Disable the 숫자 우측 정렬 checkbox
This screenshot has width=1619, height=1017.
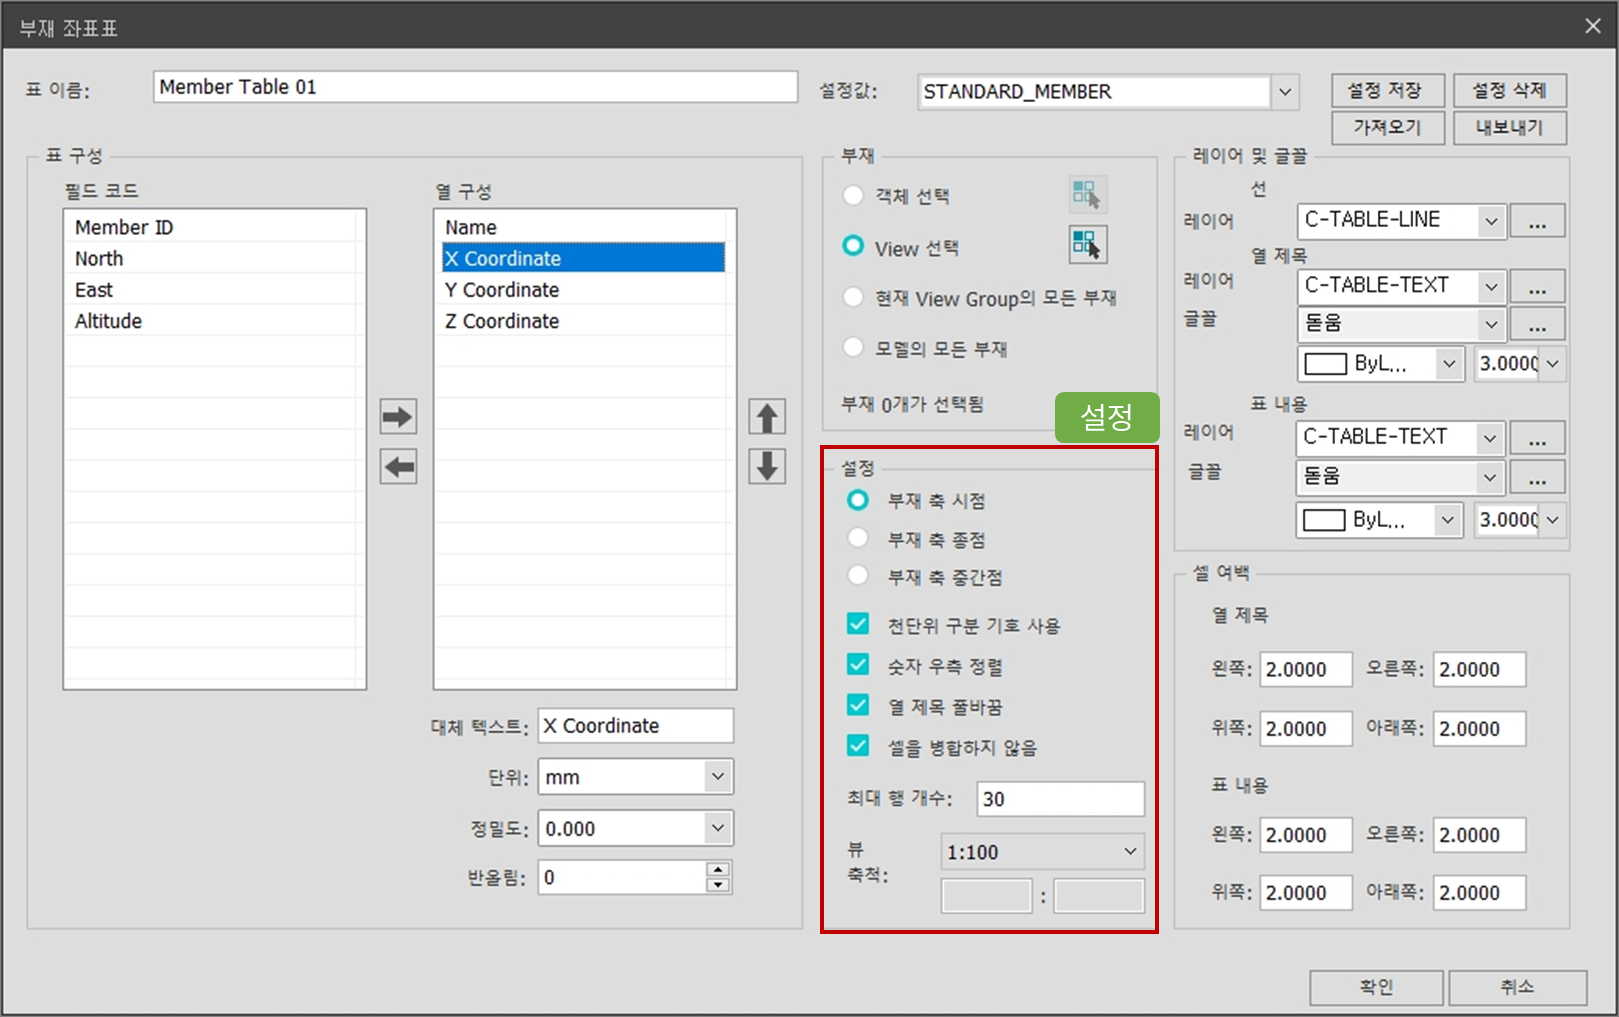tap(858, 665)
